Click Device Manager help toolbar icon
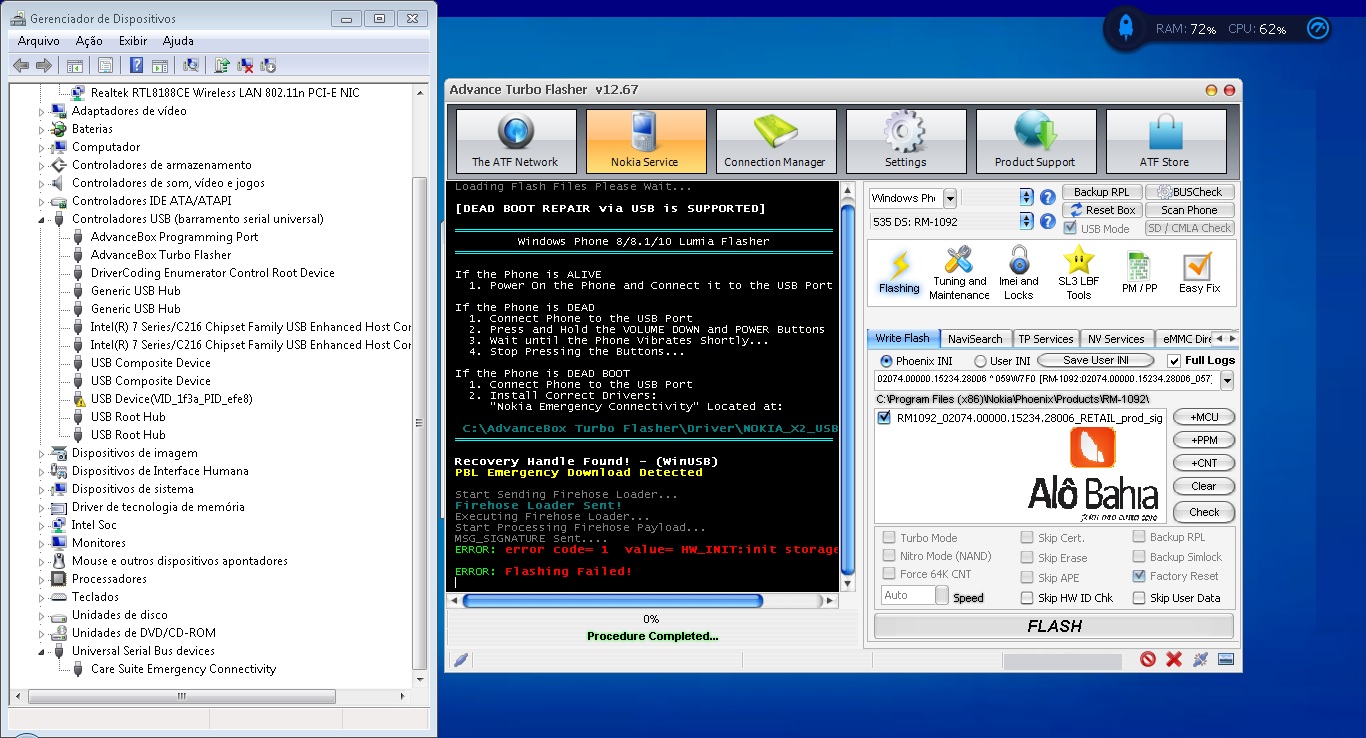The height and width of the screenshot is (738, 1366). tap(137, 66)
